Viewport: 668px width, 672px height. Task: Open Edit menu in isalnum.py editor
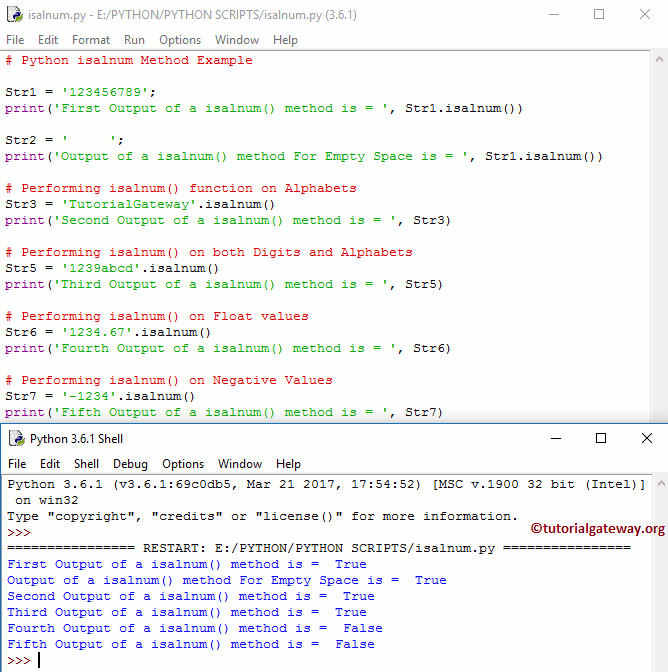coord(48,40)
